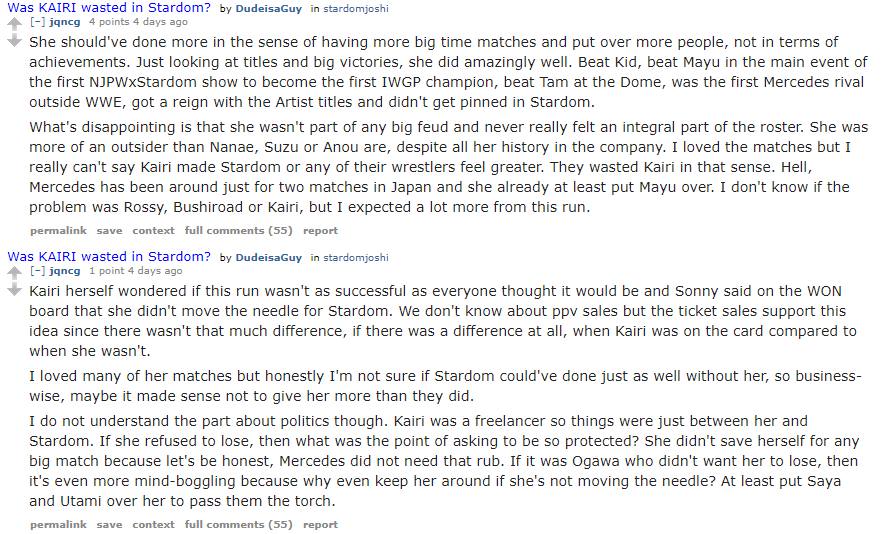Collapse the second comment with [–] toggle
882x534 pixels.
[38, 271]
